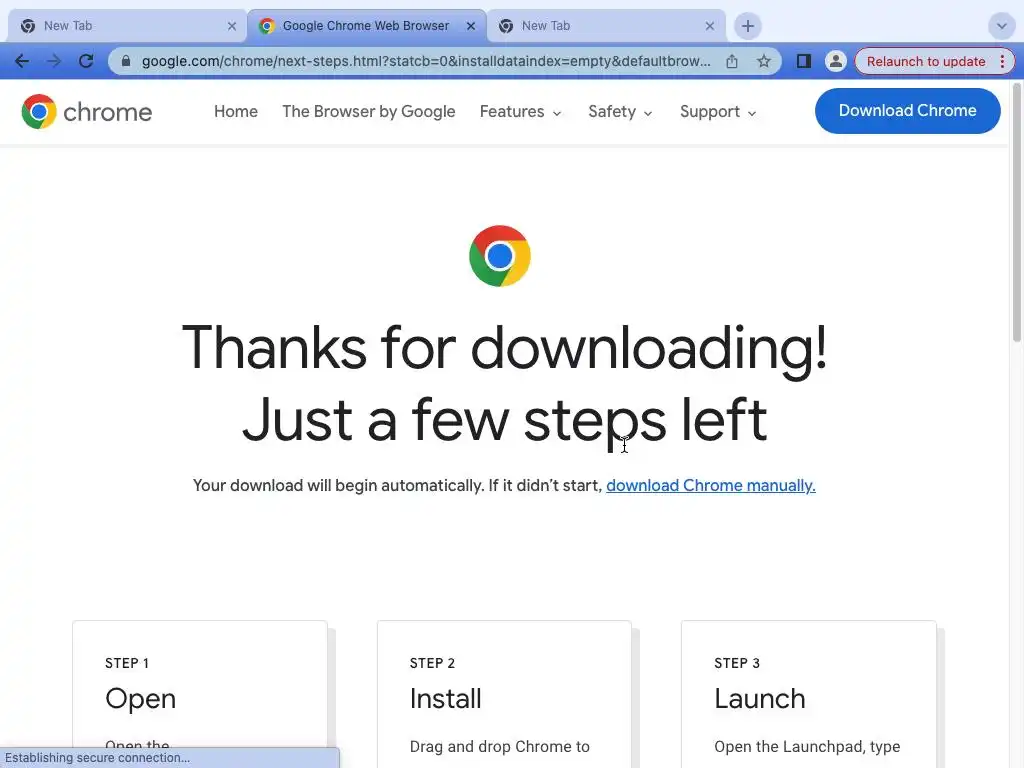This screenshot has width=1024, height=768.
Task: Select the Google Chrome Web Browser tab
Action: pos(366,26)
